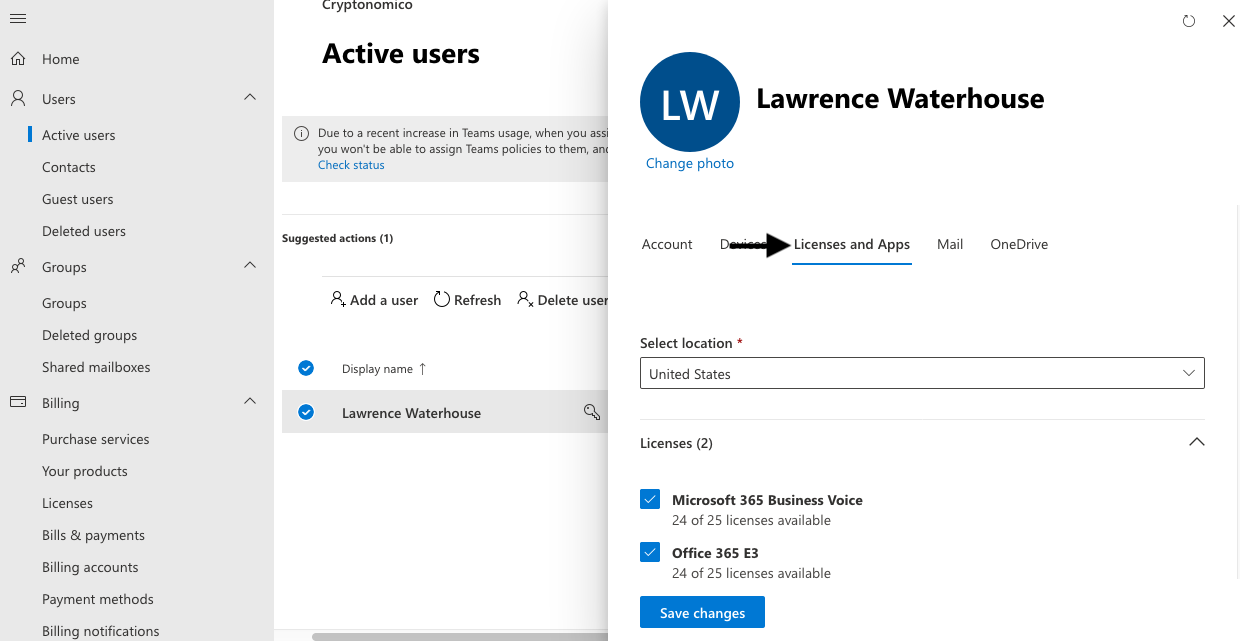Click the Save changes button

pyautogui.click(x=702, y=612)
